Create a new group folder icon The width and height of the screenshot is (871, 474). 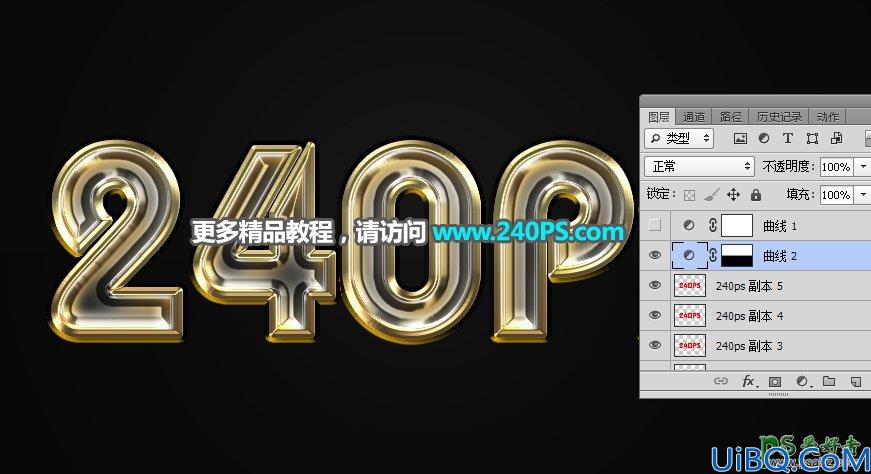pos(829,381)
